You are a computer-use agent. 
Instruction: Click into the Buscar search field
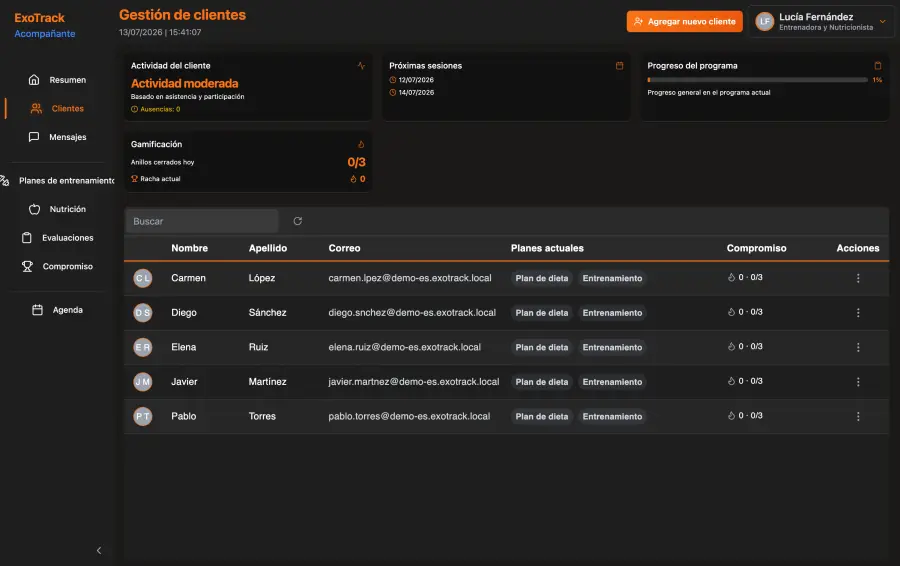201,221
